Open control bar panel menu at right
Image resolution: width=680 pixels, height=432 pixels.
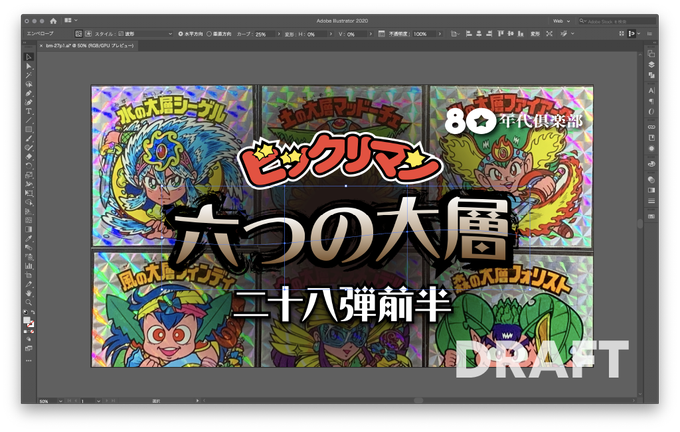[650, 33]
